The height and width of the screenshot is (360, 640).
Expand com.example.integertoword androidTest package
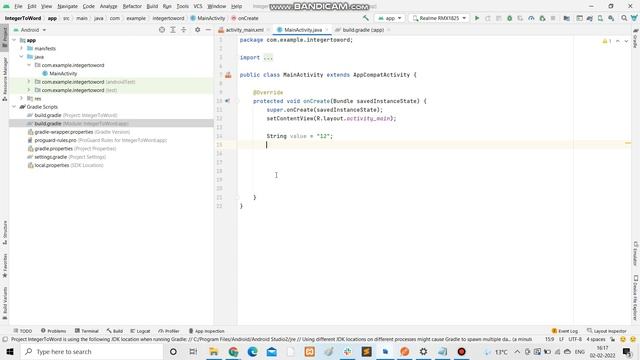coord(29,82)
